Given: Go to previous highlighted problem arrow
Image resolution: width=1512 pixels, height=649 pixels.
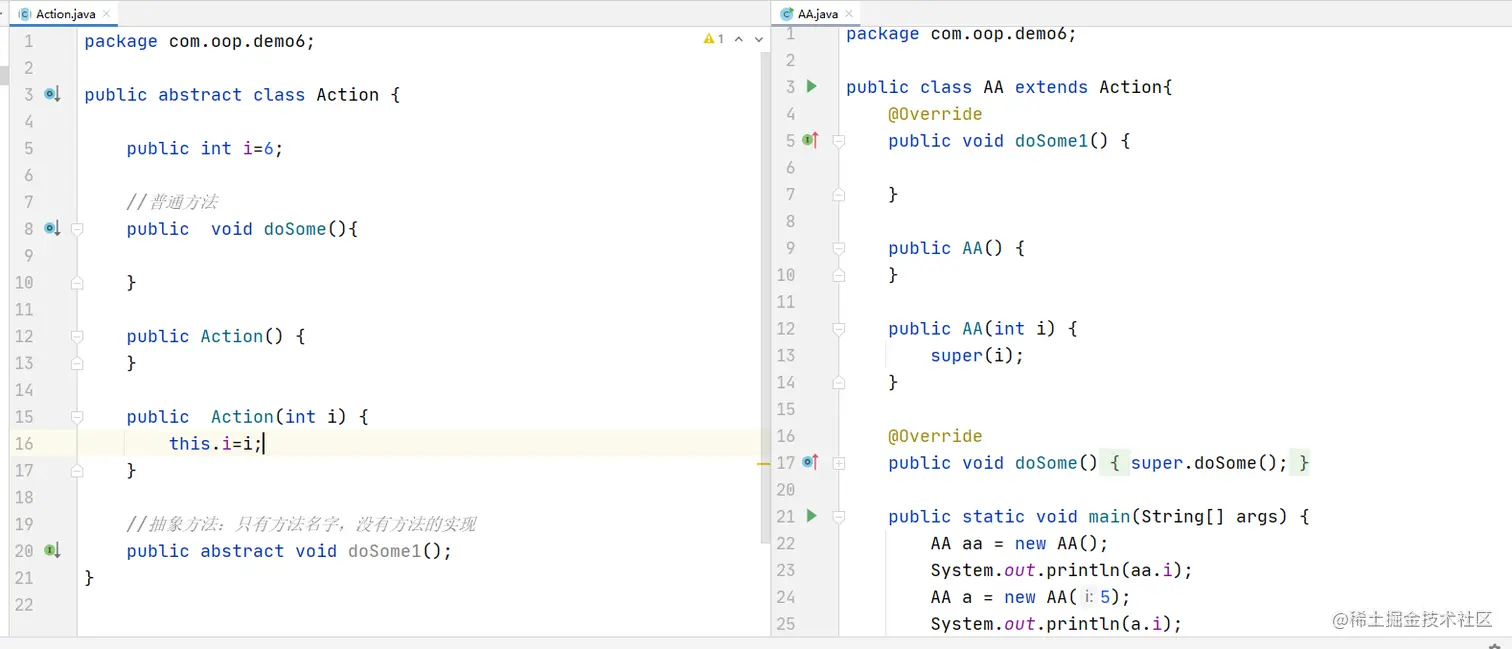Looking at the screenshot, I should (x=739, y=39).
